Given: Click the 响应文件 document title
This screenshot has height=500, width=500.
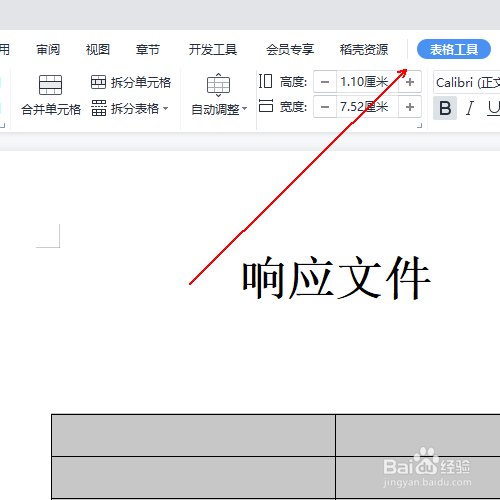Looking at the screenshot, I should [336, 278].
